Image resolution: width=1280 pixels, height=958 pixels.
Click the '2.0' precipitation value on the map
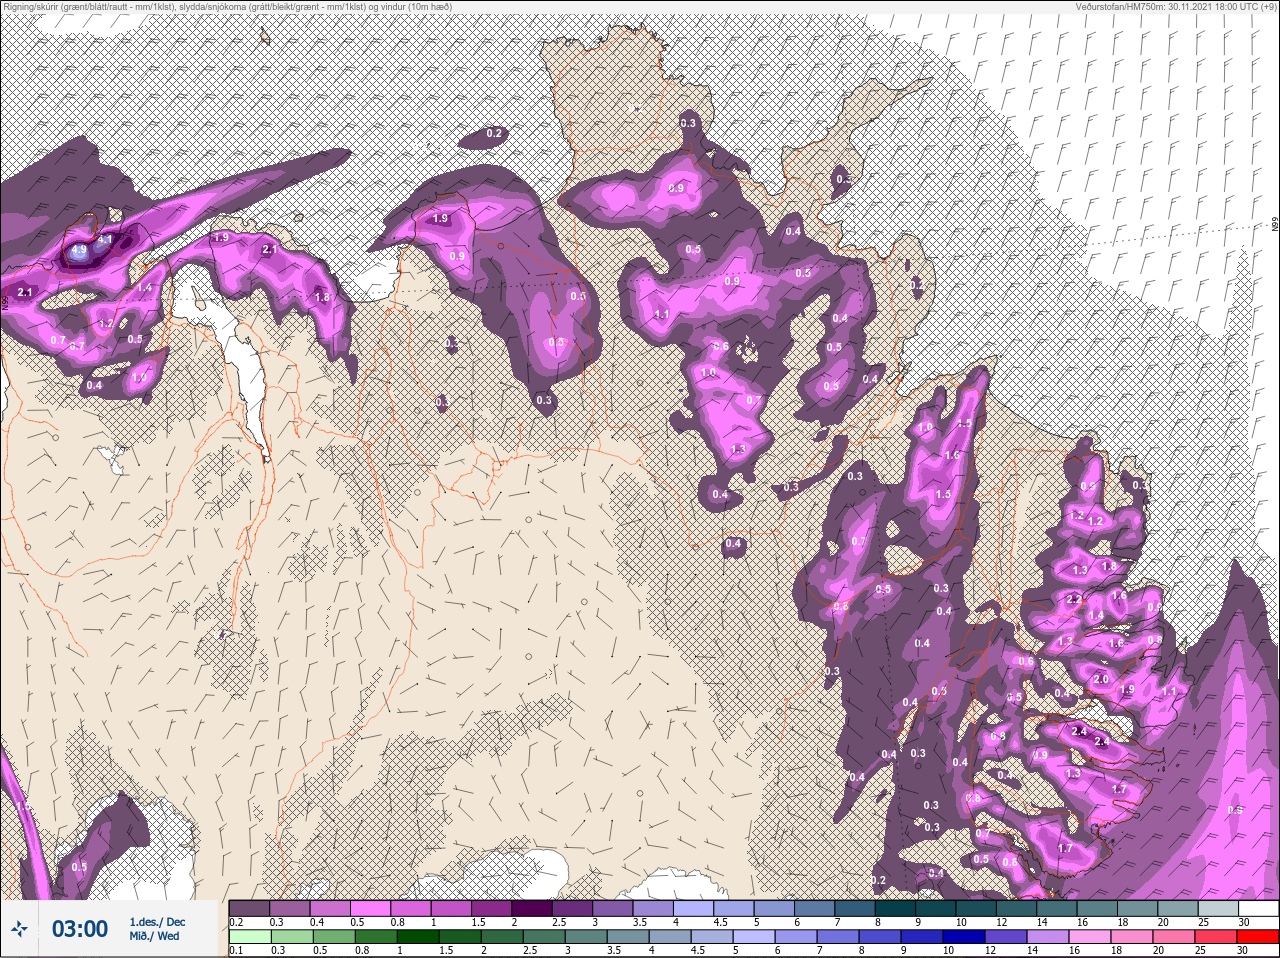(x=1101, y=679)
